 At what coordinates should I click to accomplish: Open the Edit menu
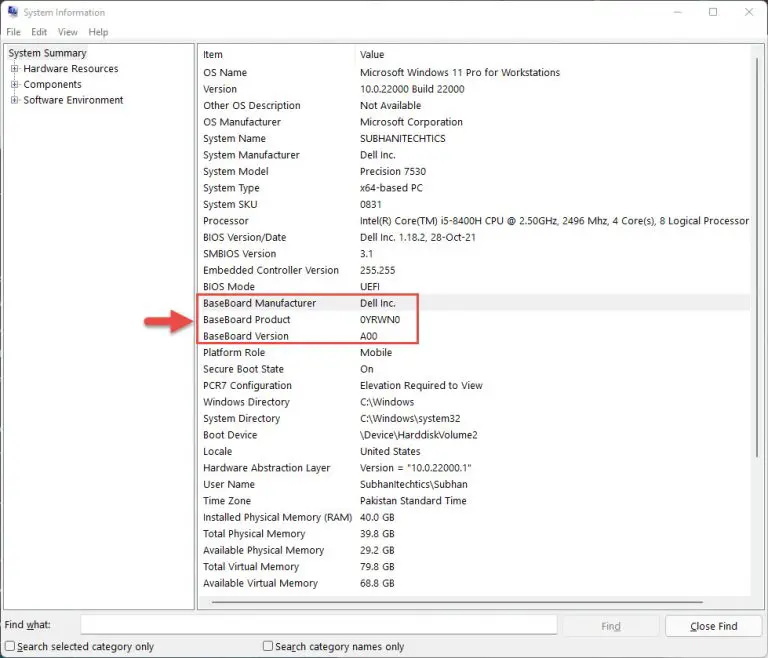(39, 32)
